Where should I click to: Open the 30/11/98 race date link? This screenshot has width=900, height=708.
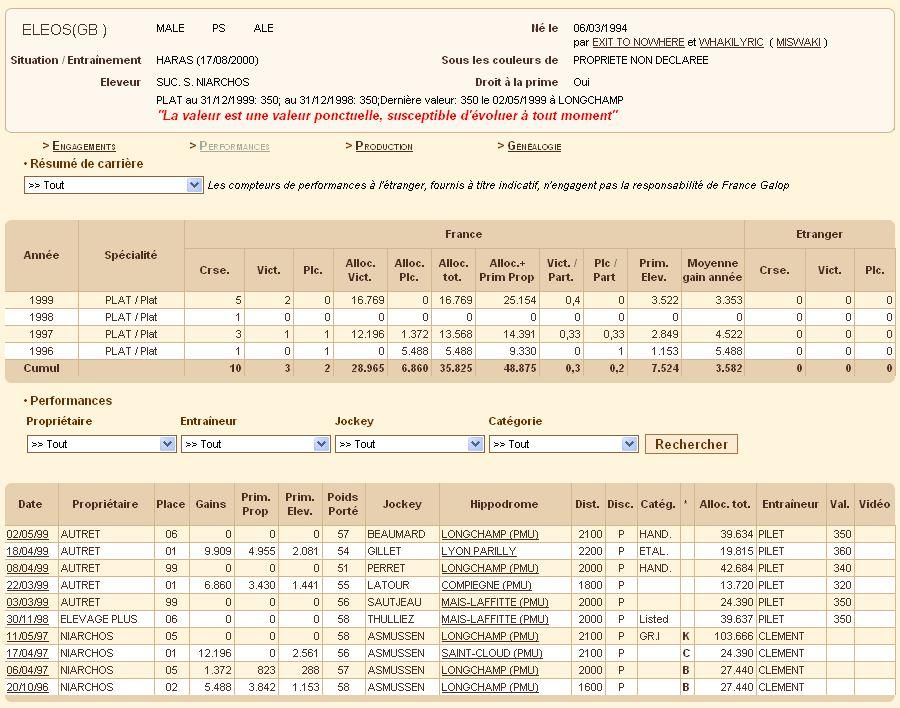pyautogui.click(x=26, y=619)
